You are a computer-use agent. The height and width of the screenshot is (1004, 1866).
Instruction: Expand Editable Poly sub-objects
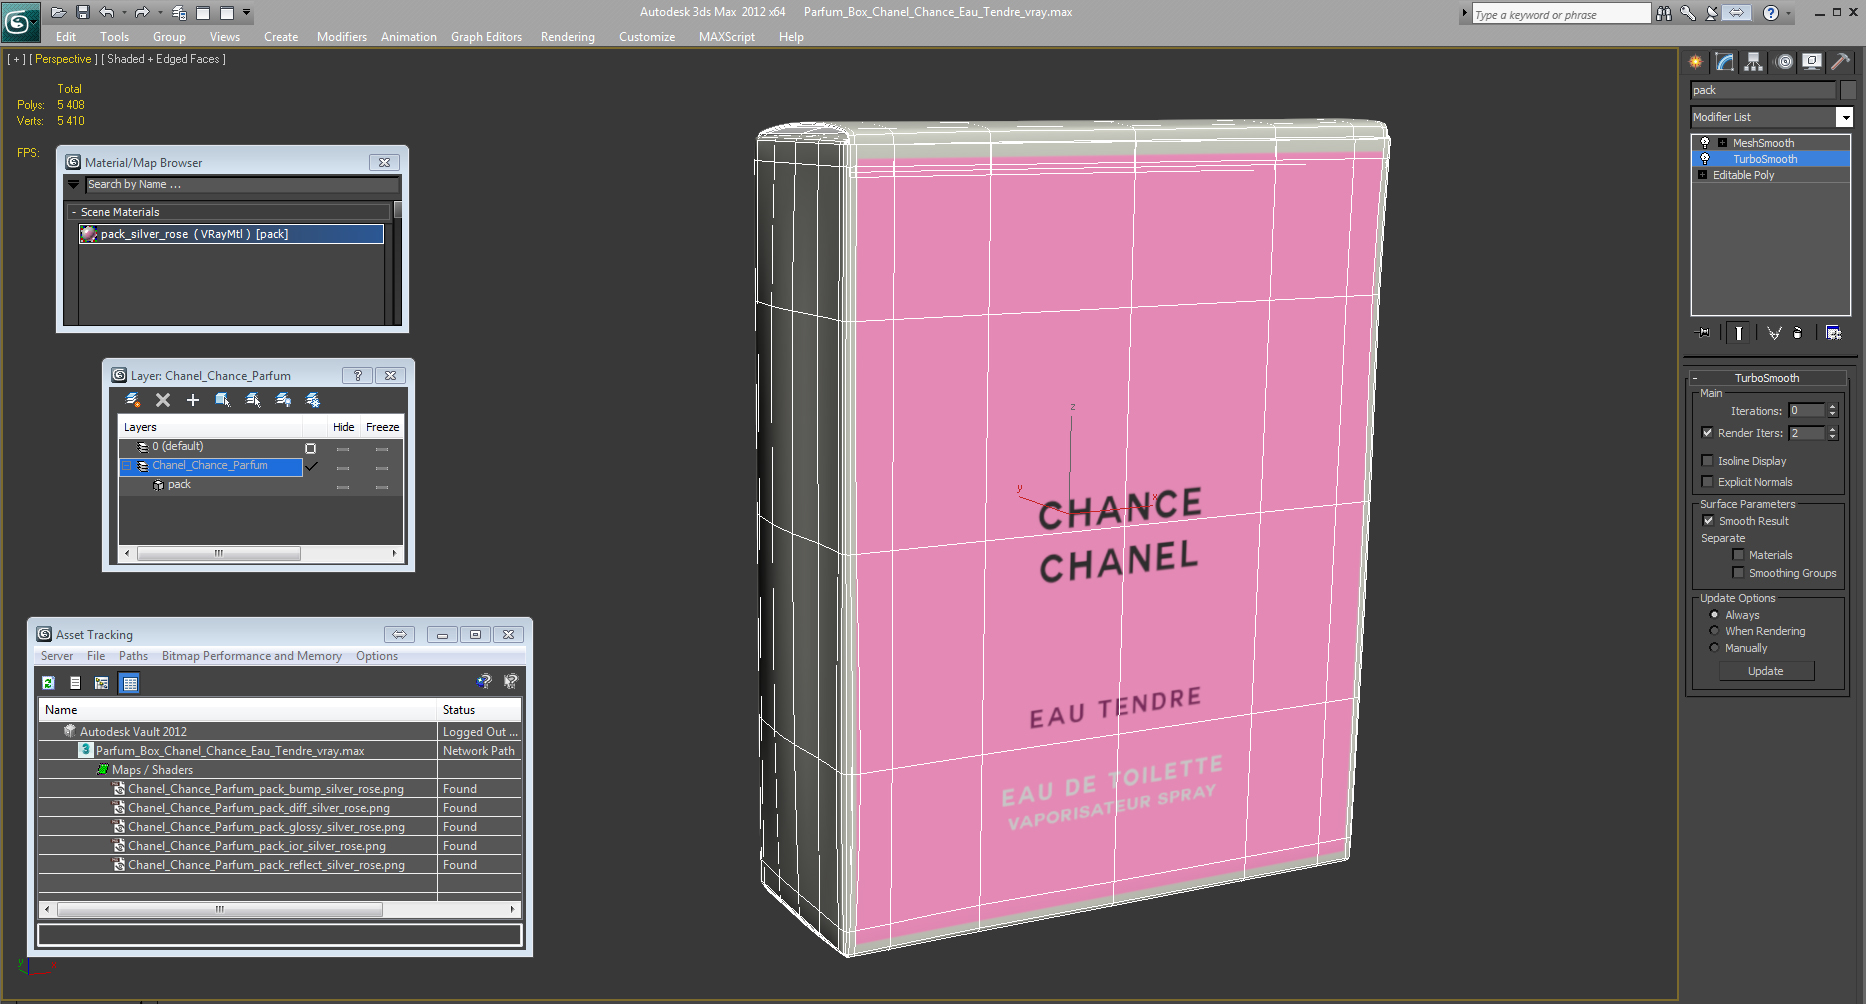pyautogui.click(x=1702, y=175)
